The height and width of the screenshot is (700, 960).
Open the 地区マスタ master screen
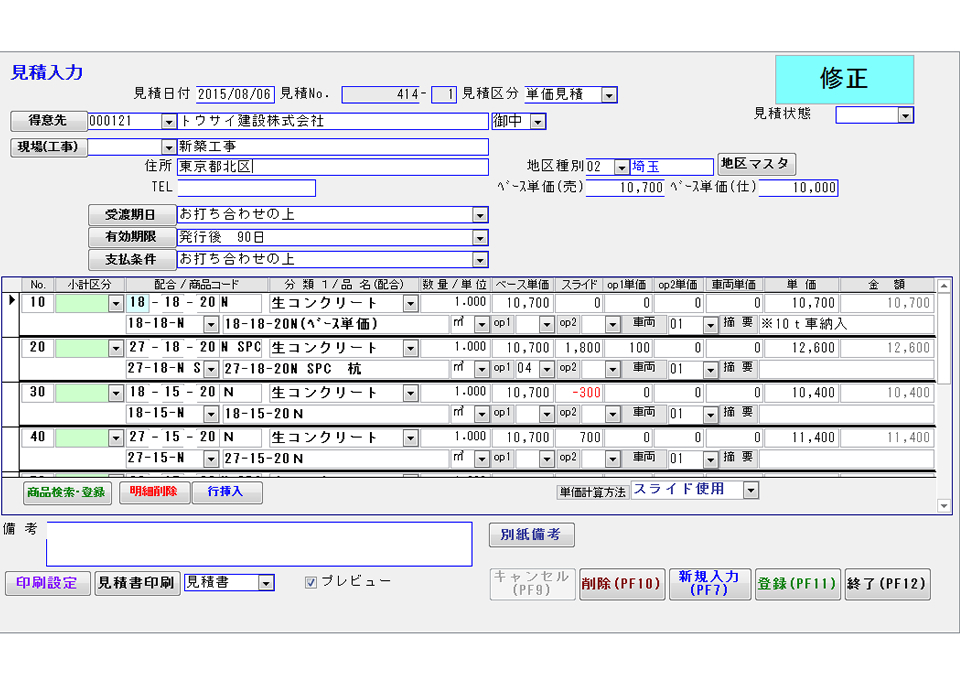click(x=756, y=164)
